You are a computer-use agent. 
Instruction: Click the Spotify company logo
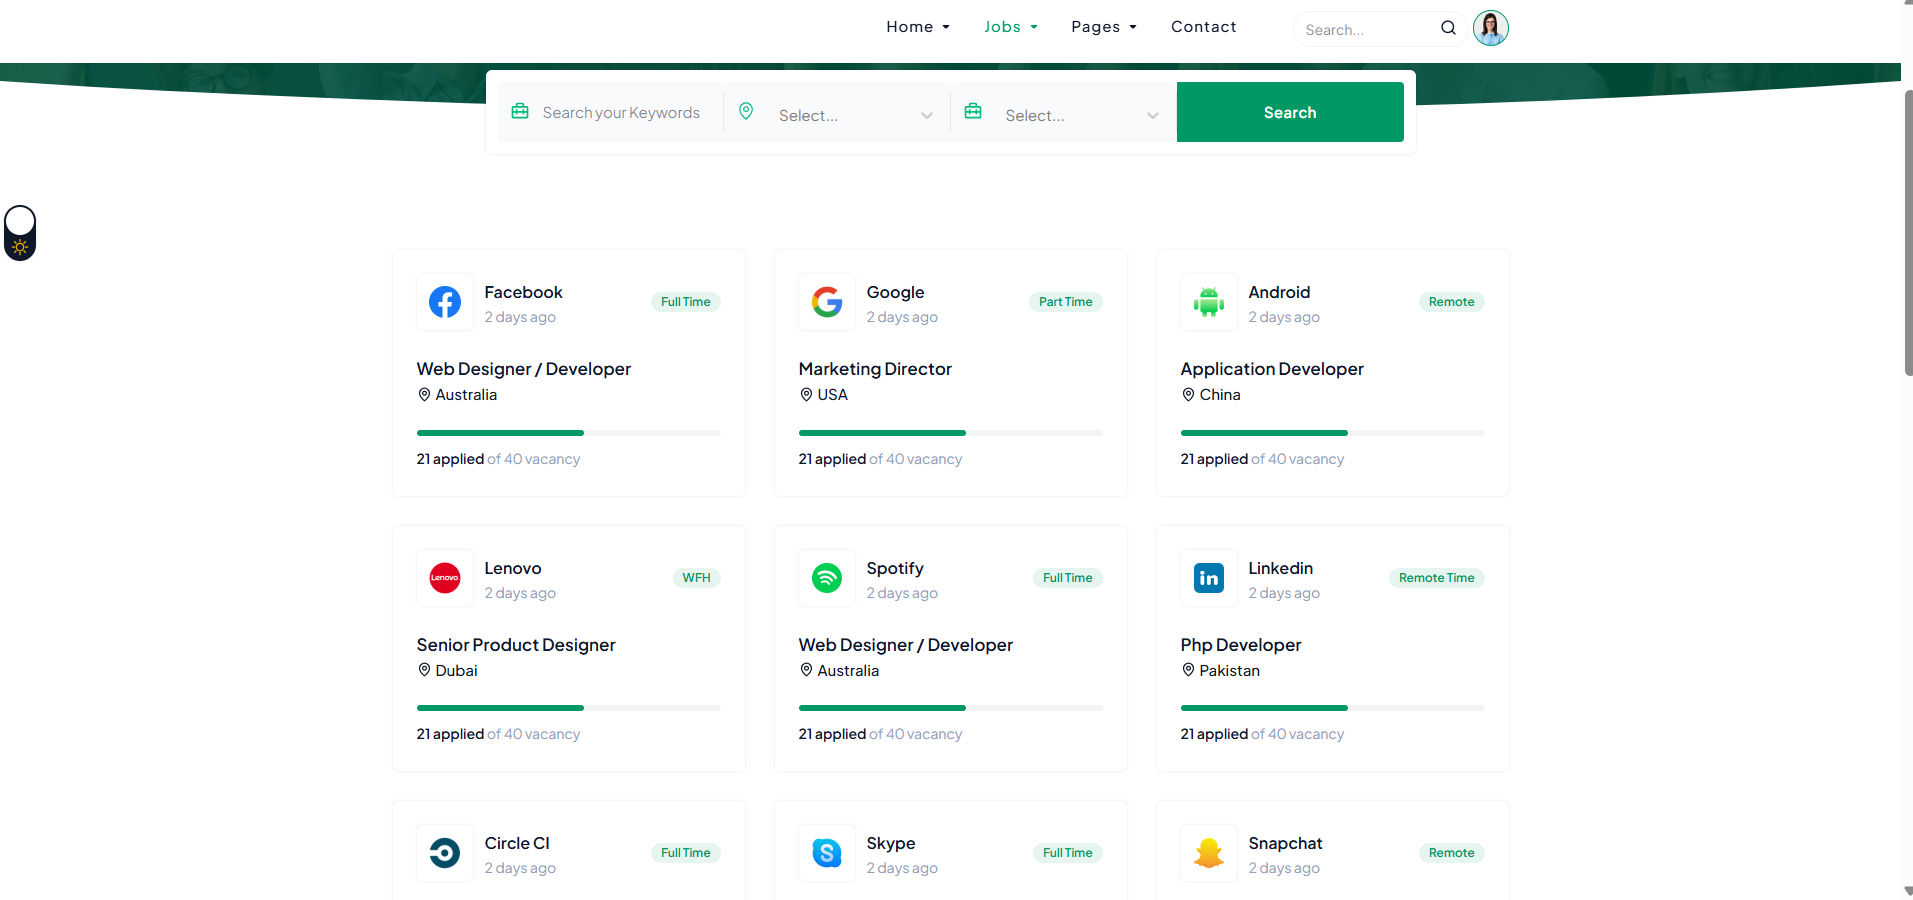pyautogui.click(x=827, y=578)
